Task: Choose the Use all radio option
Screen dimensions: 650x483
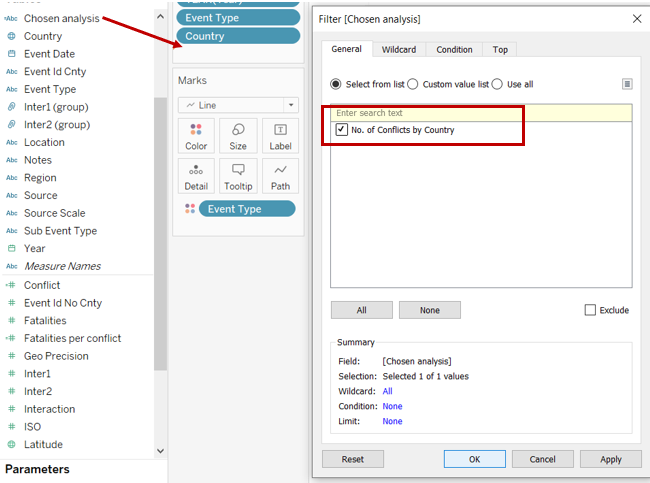Action: click(497, 84)
